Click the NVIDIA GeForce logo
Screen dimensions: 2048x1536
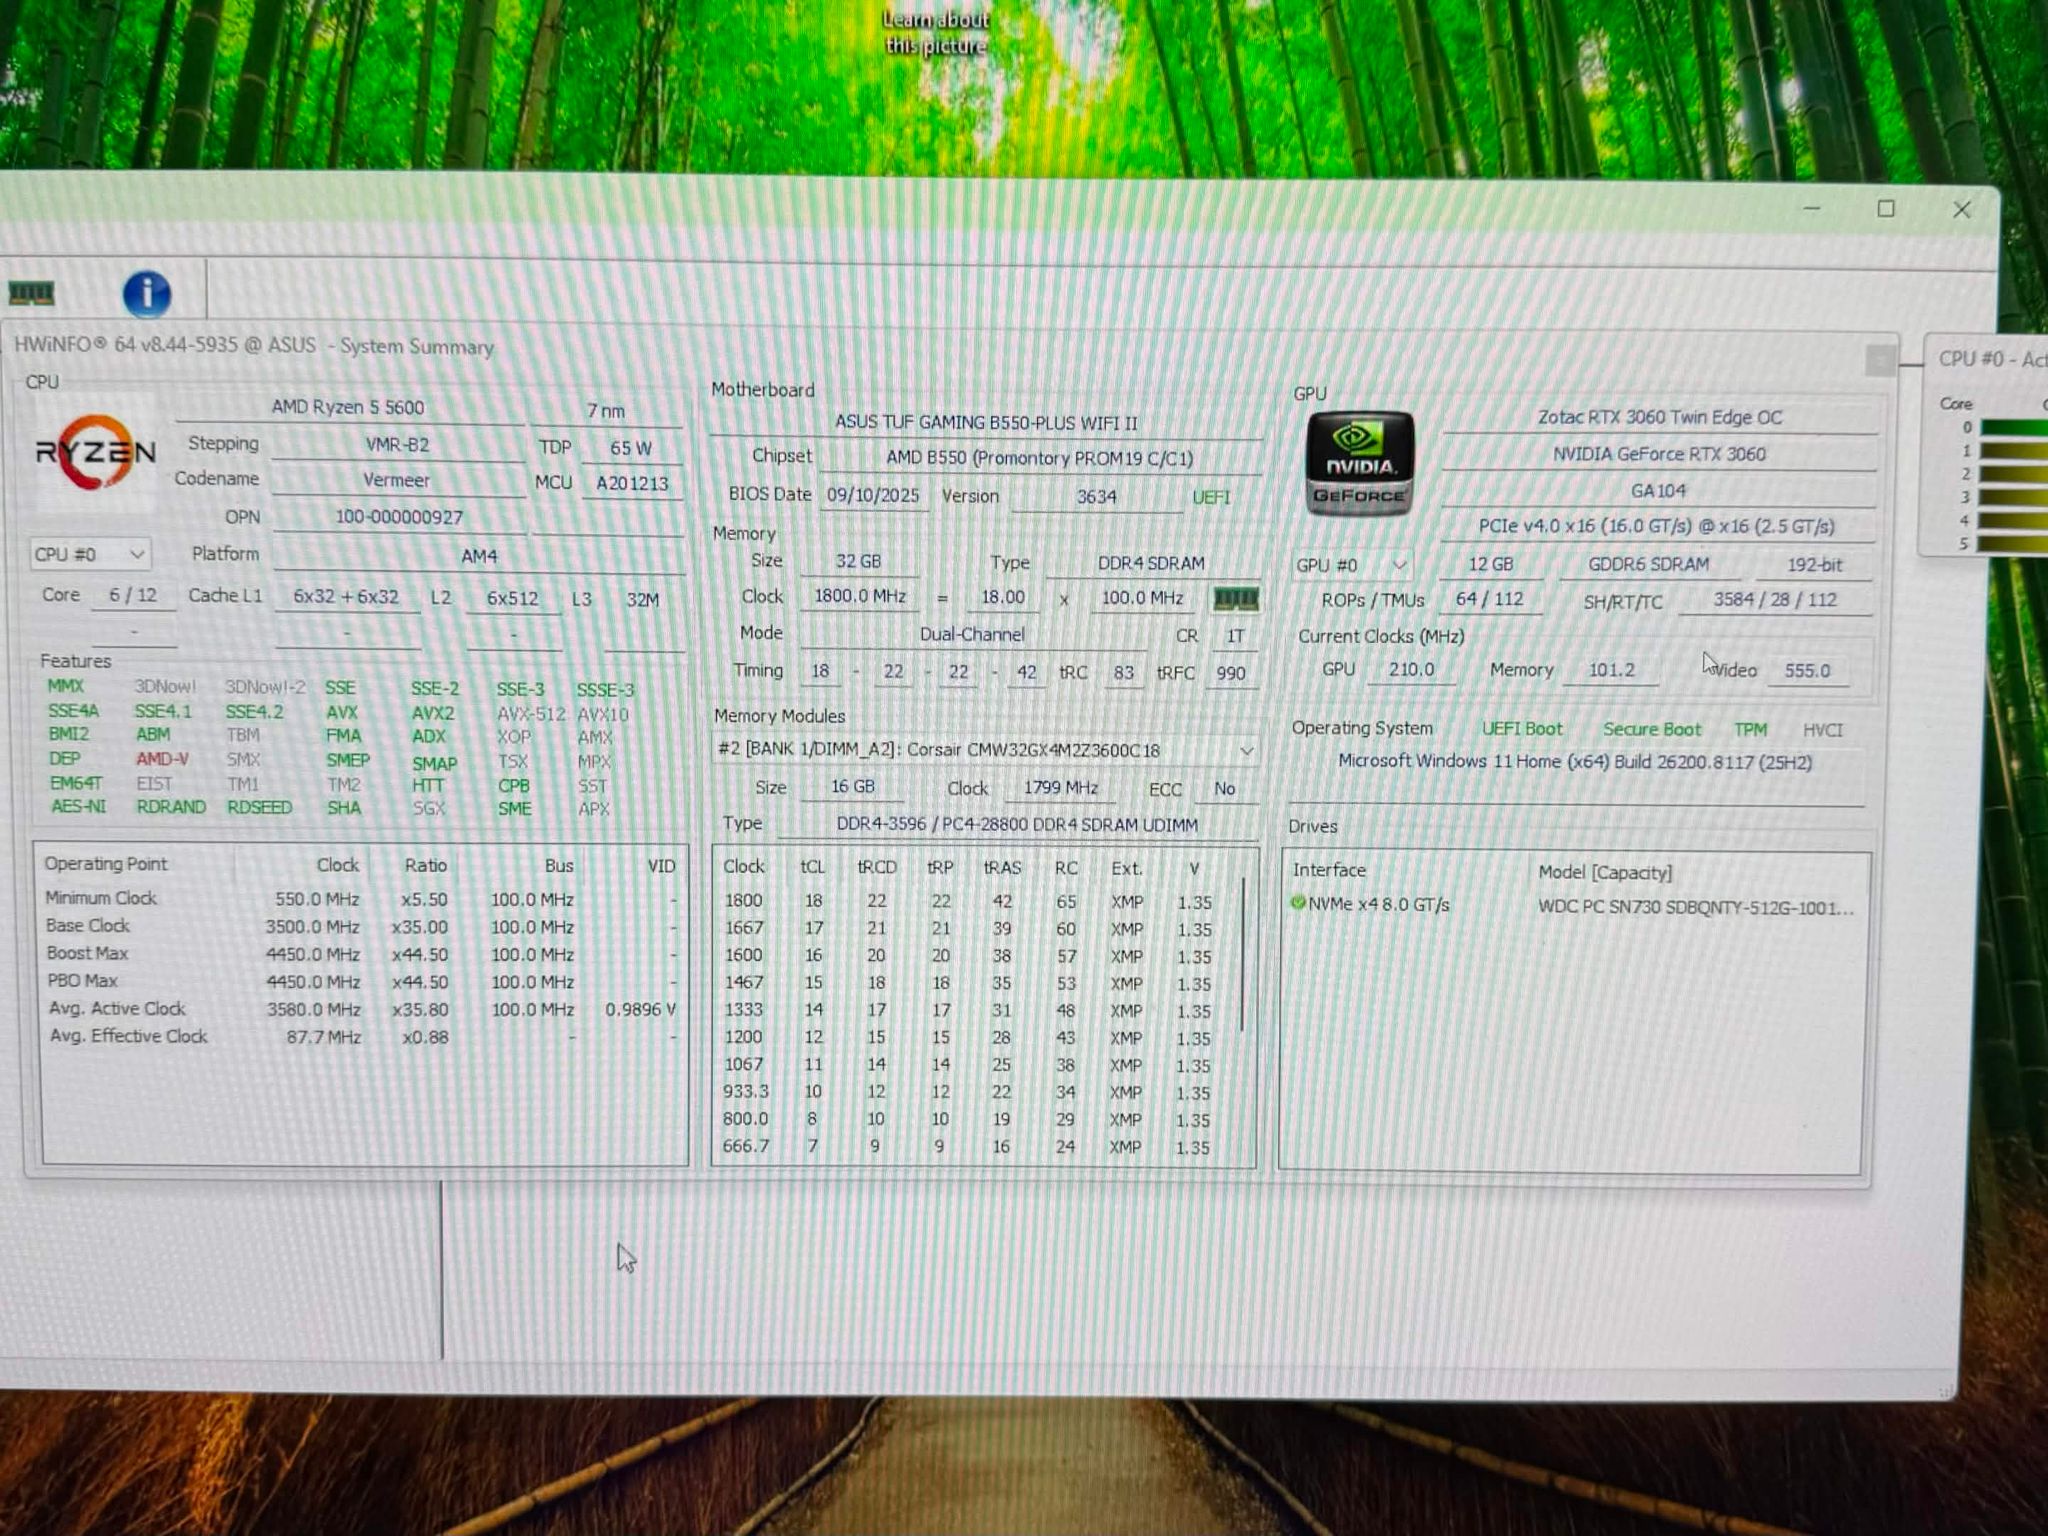pyautogui.click(x=1360, y=464)
